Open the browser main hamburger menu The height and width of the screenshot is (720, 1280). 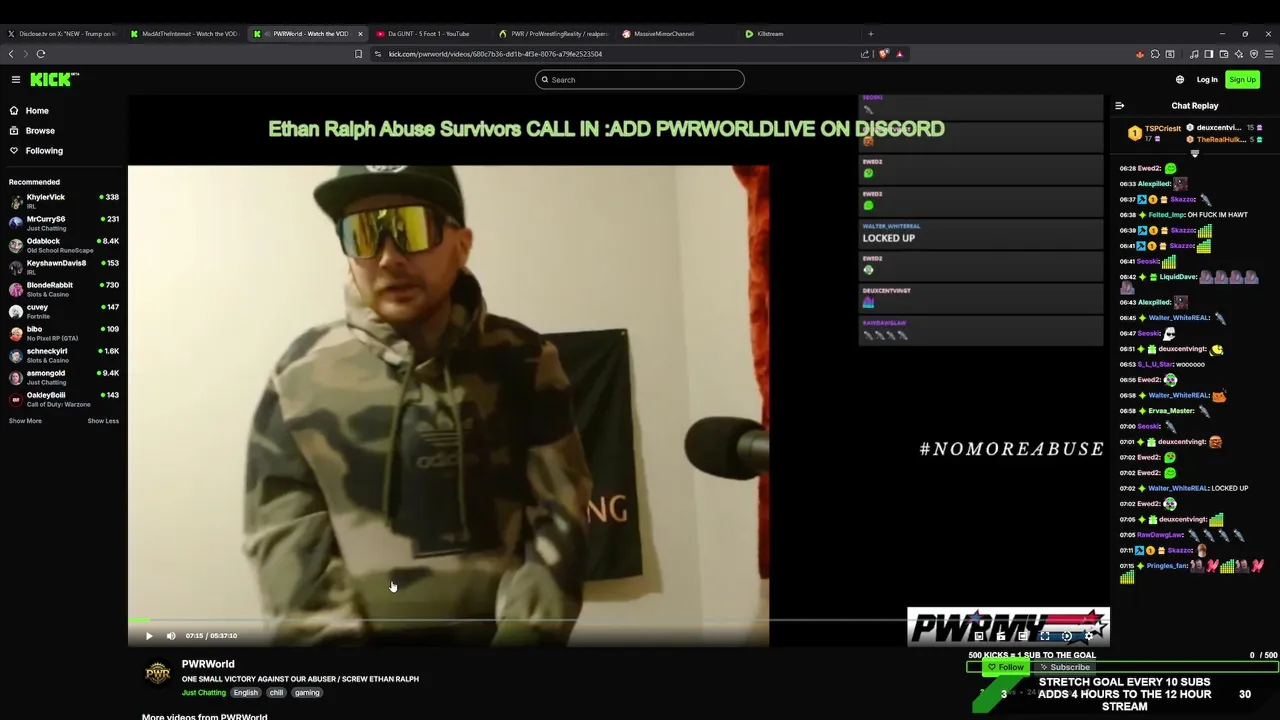click(x=1269, y=54)
